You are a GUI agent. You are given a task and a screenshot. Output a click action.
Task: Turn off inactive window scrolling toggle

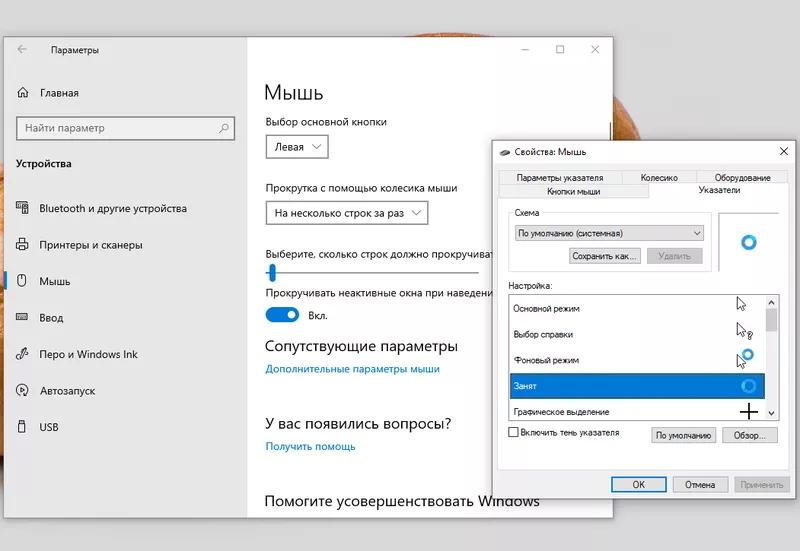tap(282, 315)
